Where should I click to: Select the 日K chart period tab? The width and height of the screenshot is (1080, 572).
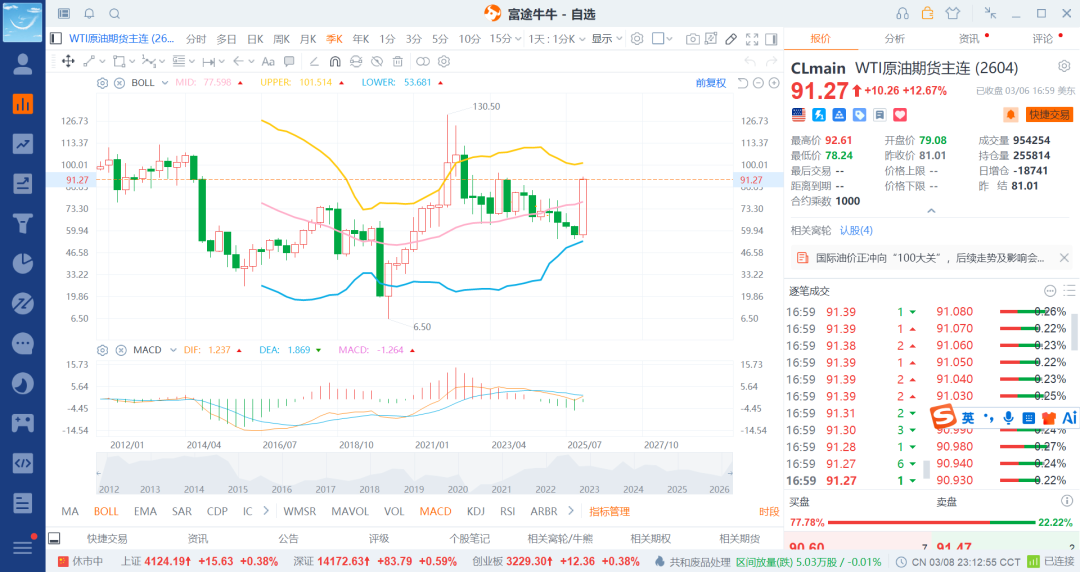254,39
